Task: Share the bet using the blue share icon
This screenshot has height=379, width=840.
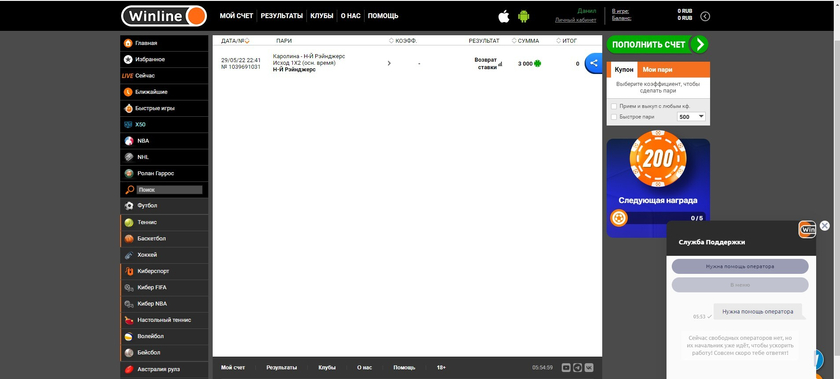Action: [594, 63]
